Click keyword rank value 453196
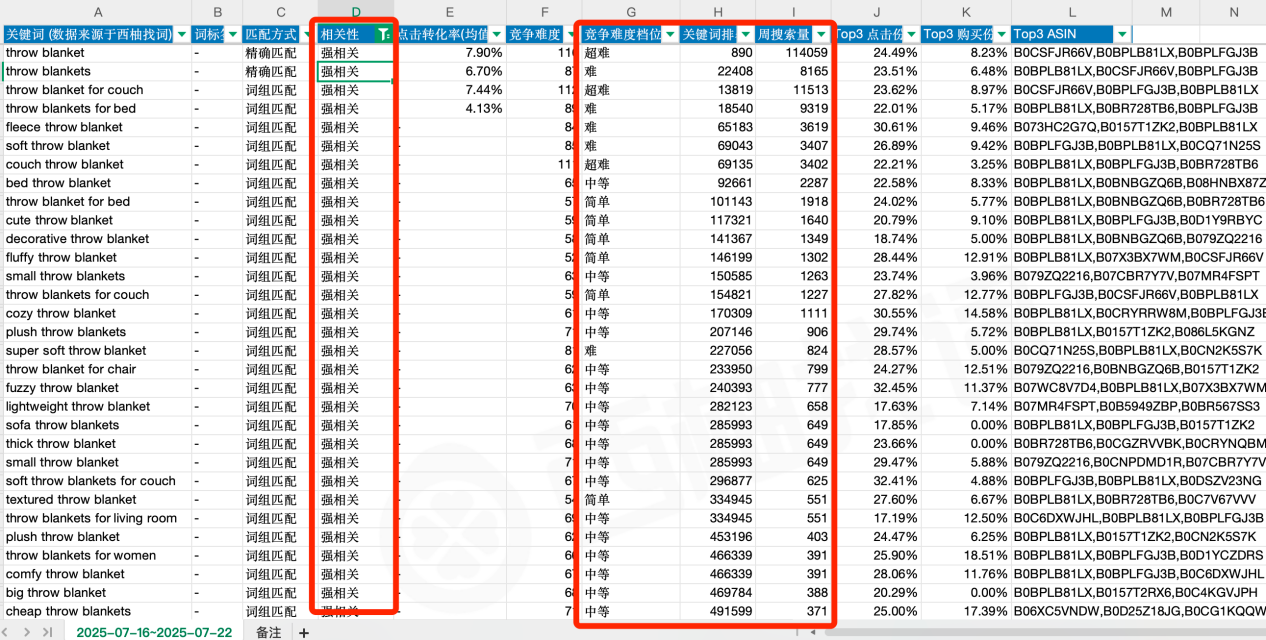The image size is (1266, 640). click(718, 537)
